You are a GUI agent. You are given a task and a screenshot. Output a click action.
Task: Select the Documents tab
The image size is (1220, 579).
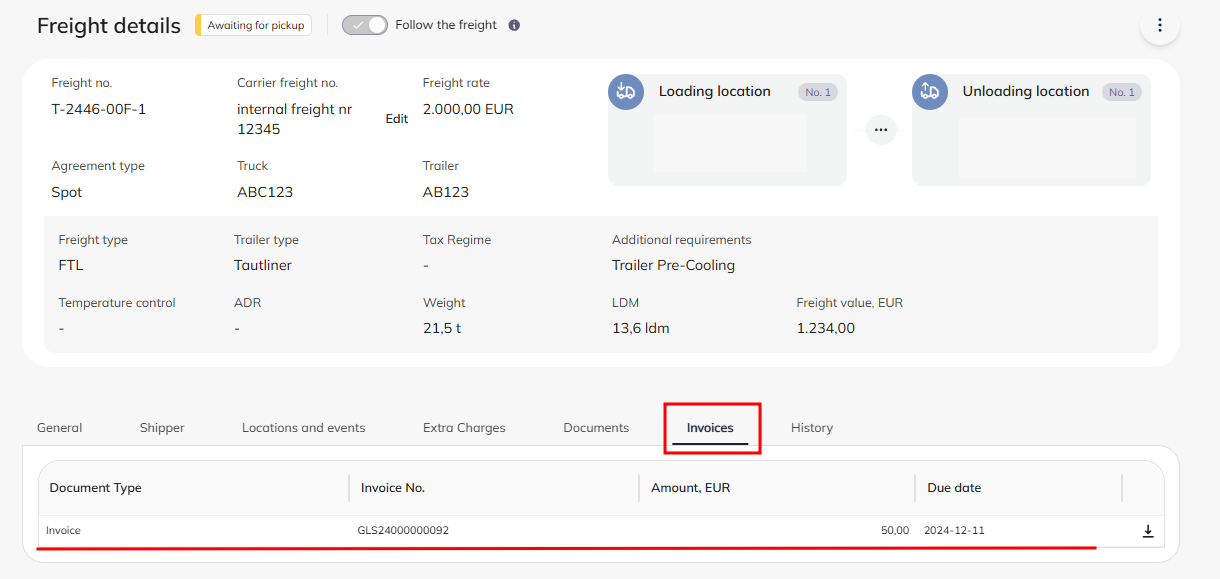(596, 428)
